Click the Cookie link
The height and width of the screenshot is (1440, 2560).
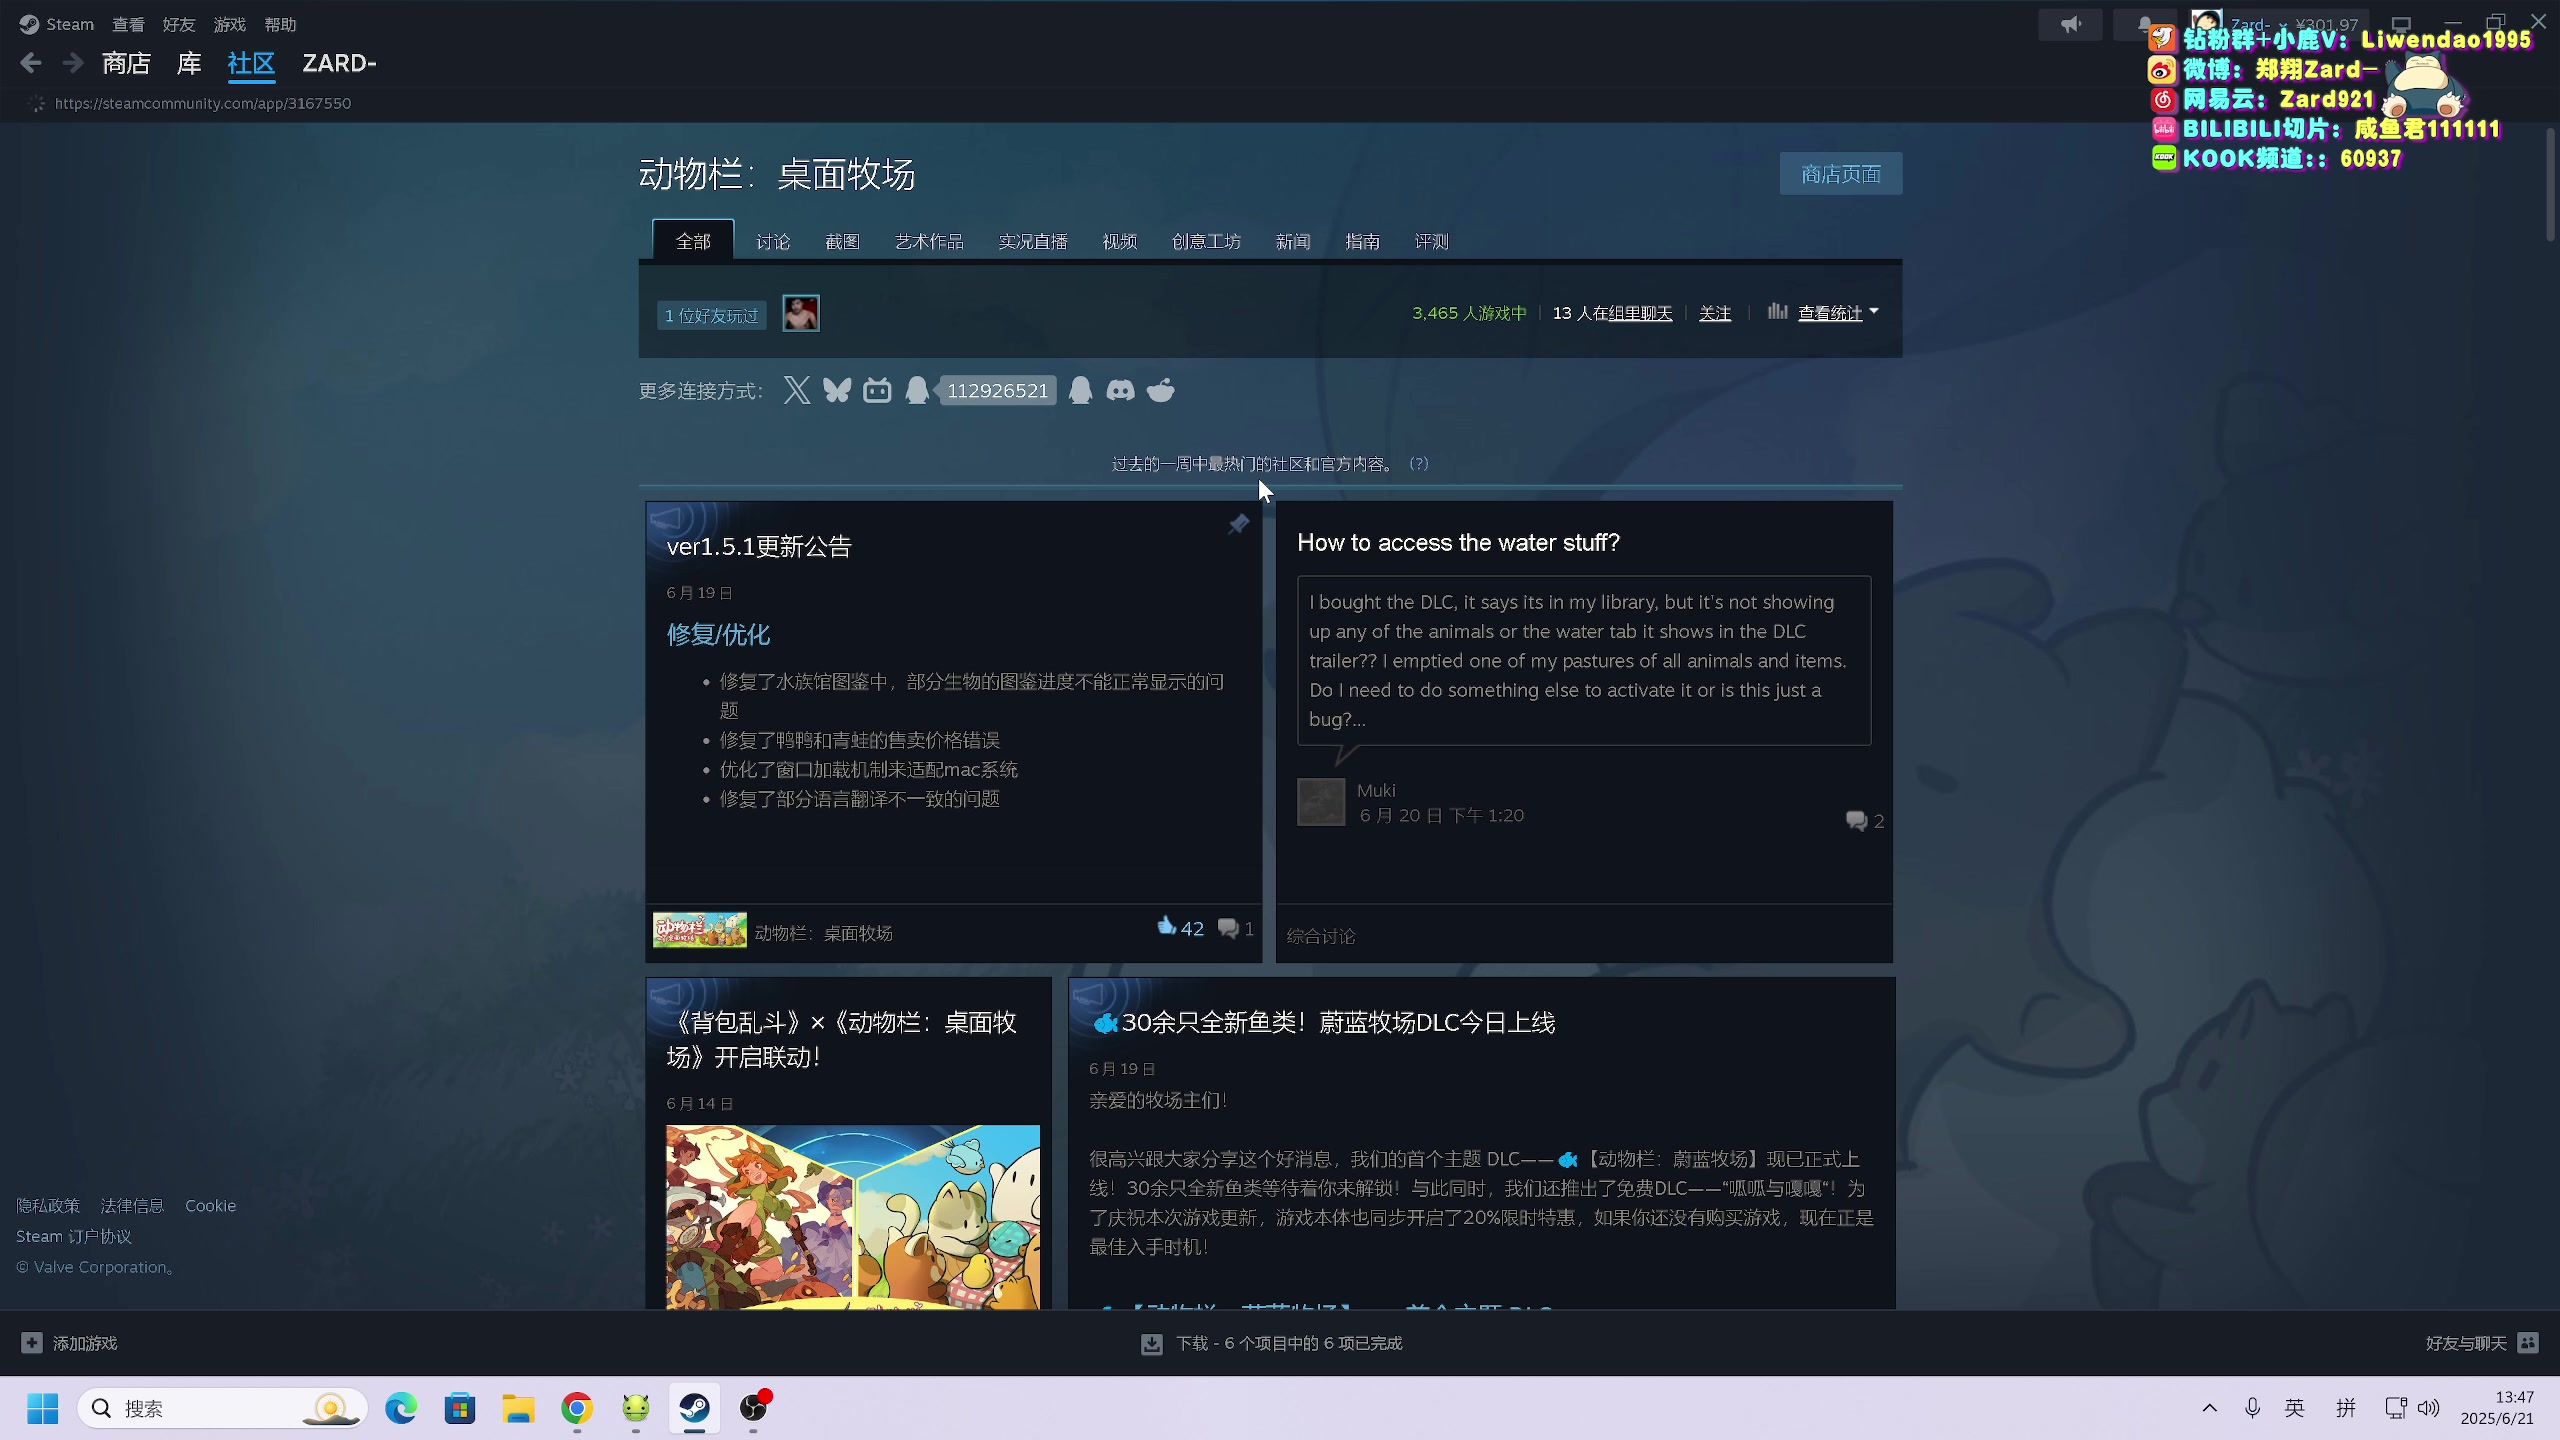click(211, 1206)
